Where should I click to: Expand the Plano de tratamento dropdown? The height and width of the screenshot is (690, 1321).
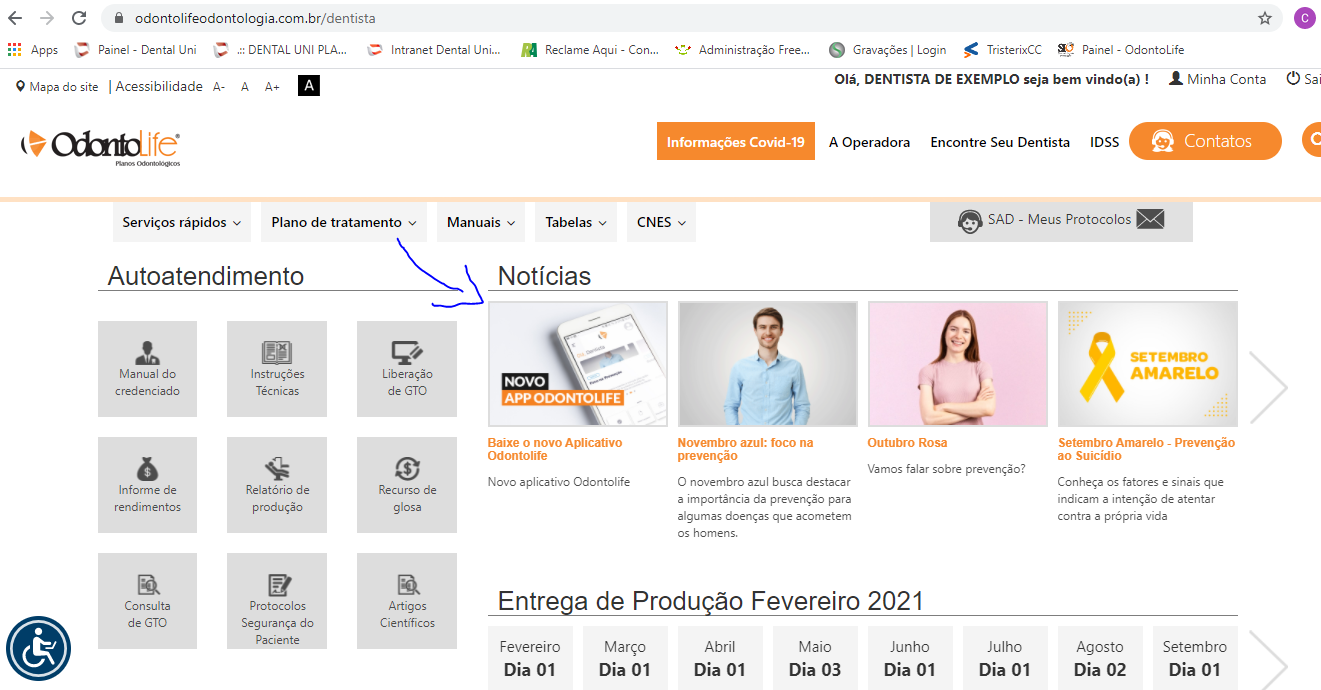(x=343, y=223)
